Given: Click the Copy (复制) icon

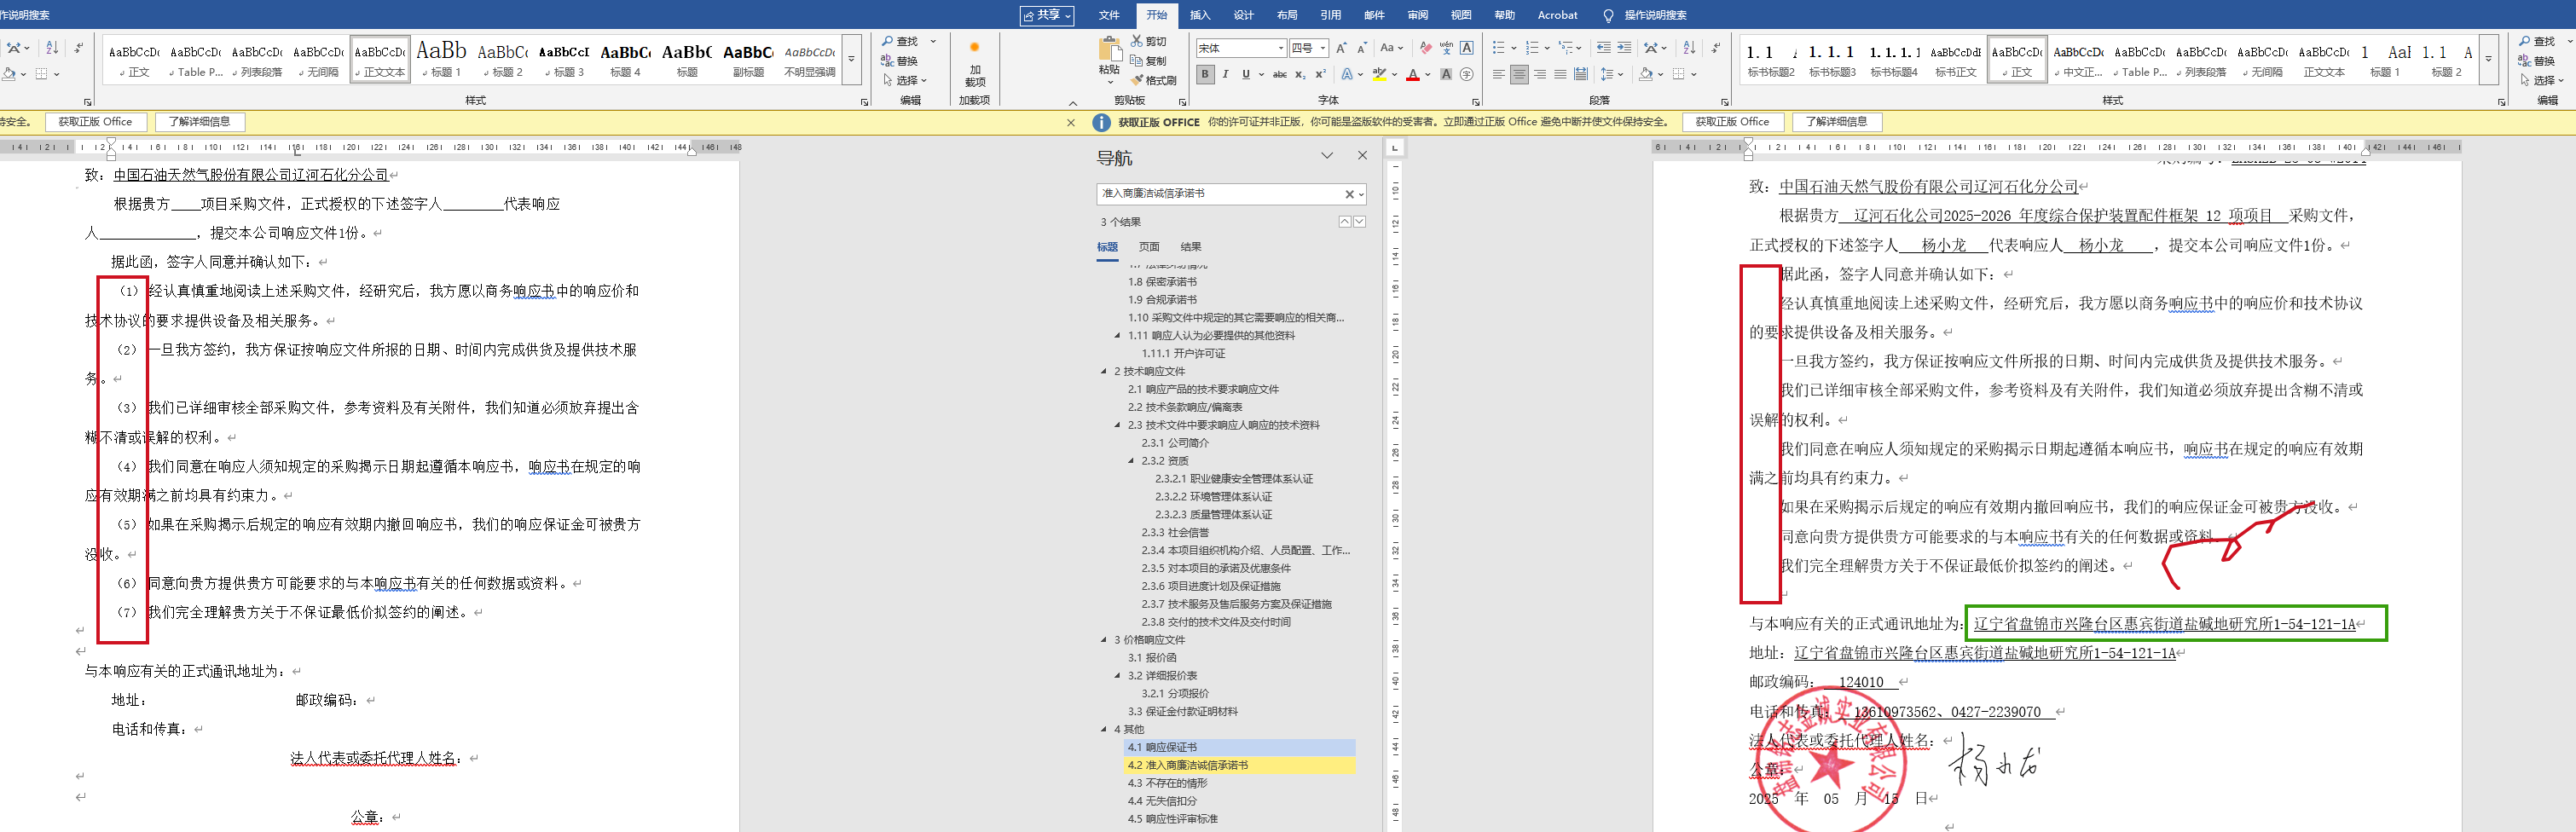Looking at the screenshot, I should coord(1137,60).
